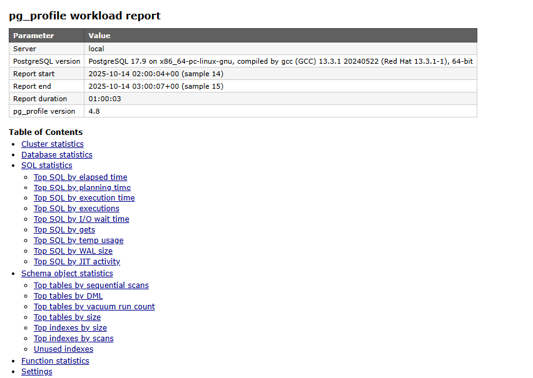Open Top SQL by planning time
The image size is (533, 378).
click(82, 188)
